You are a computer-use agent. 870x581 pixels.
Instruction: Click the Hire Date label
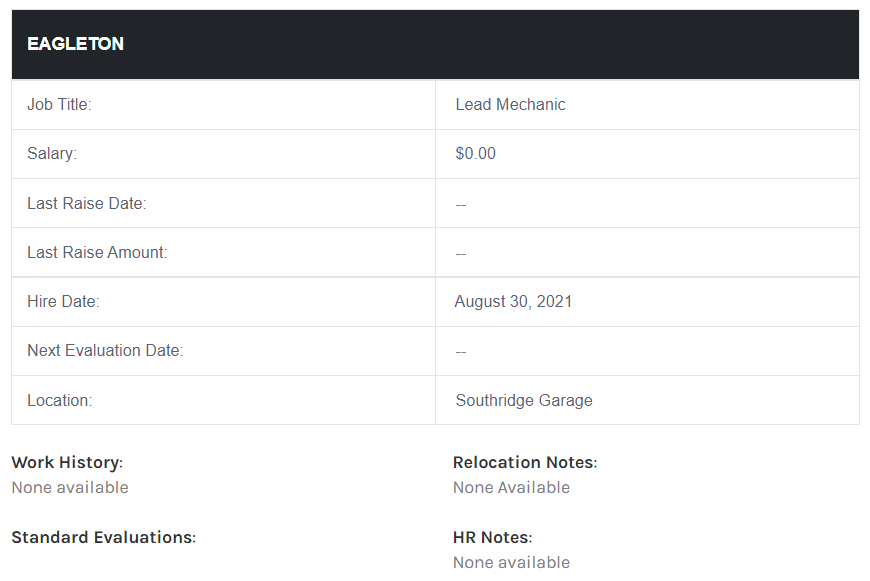63,301
